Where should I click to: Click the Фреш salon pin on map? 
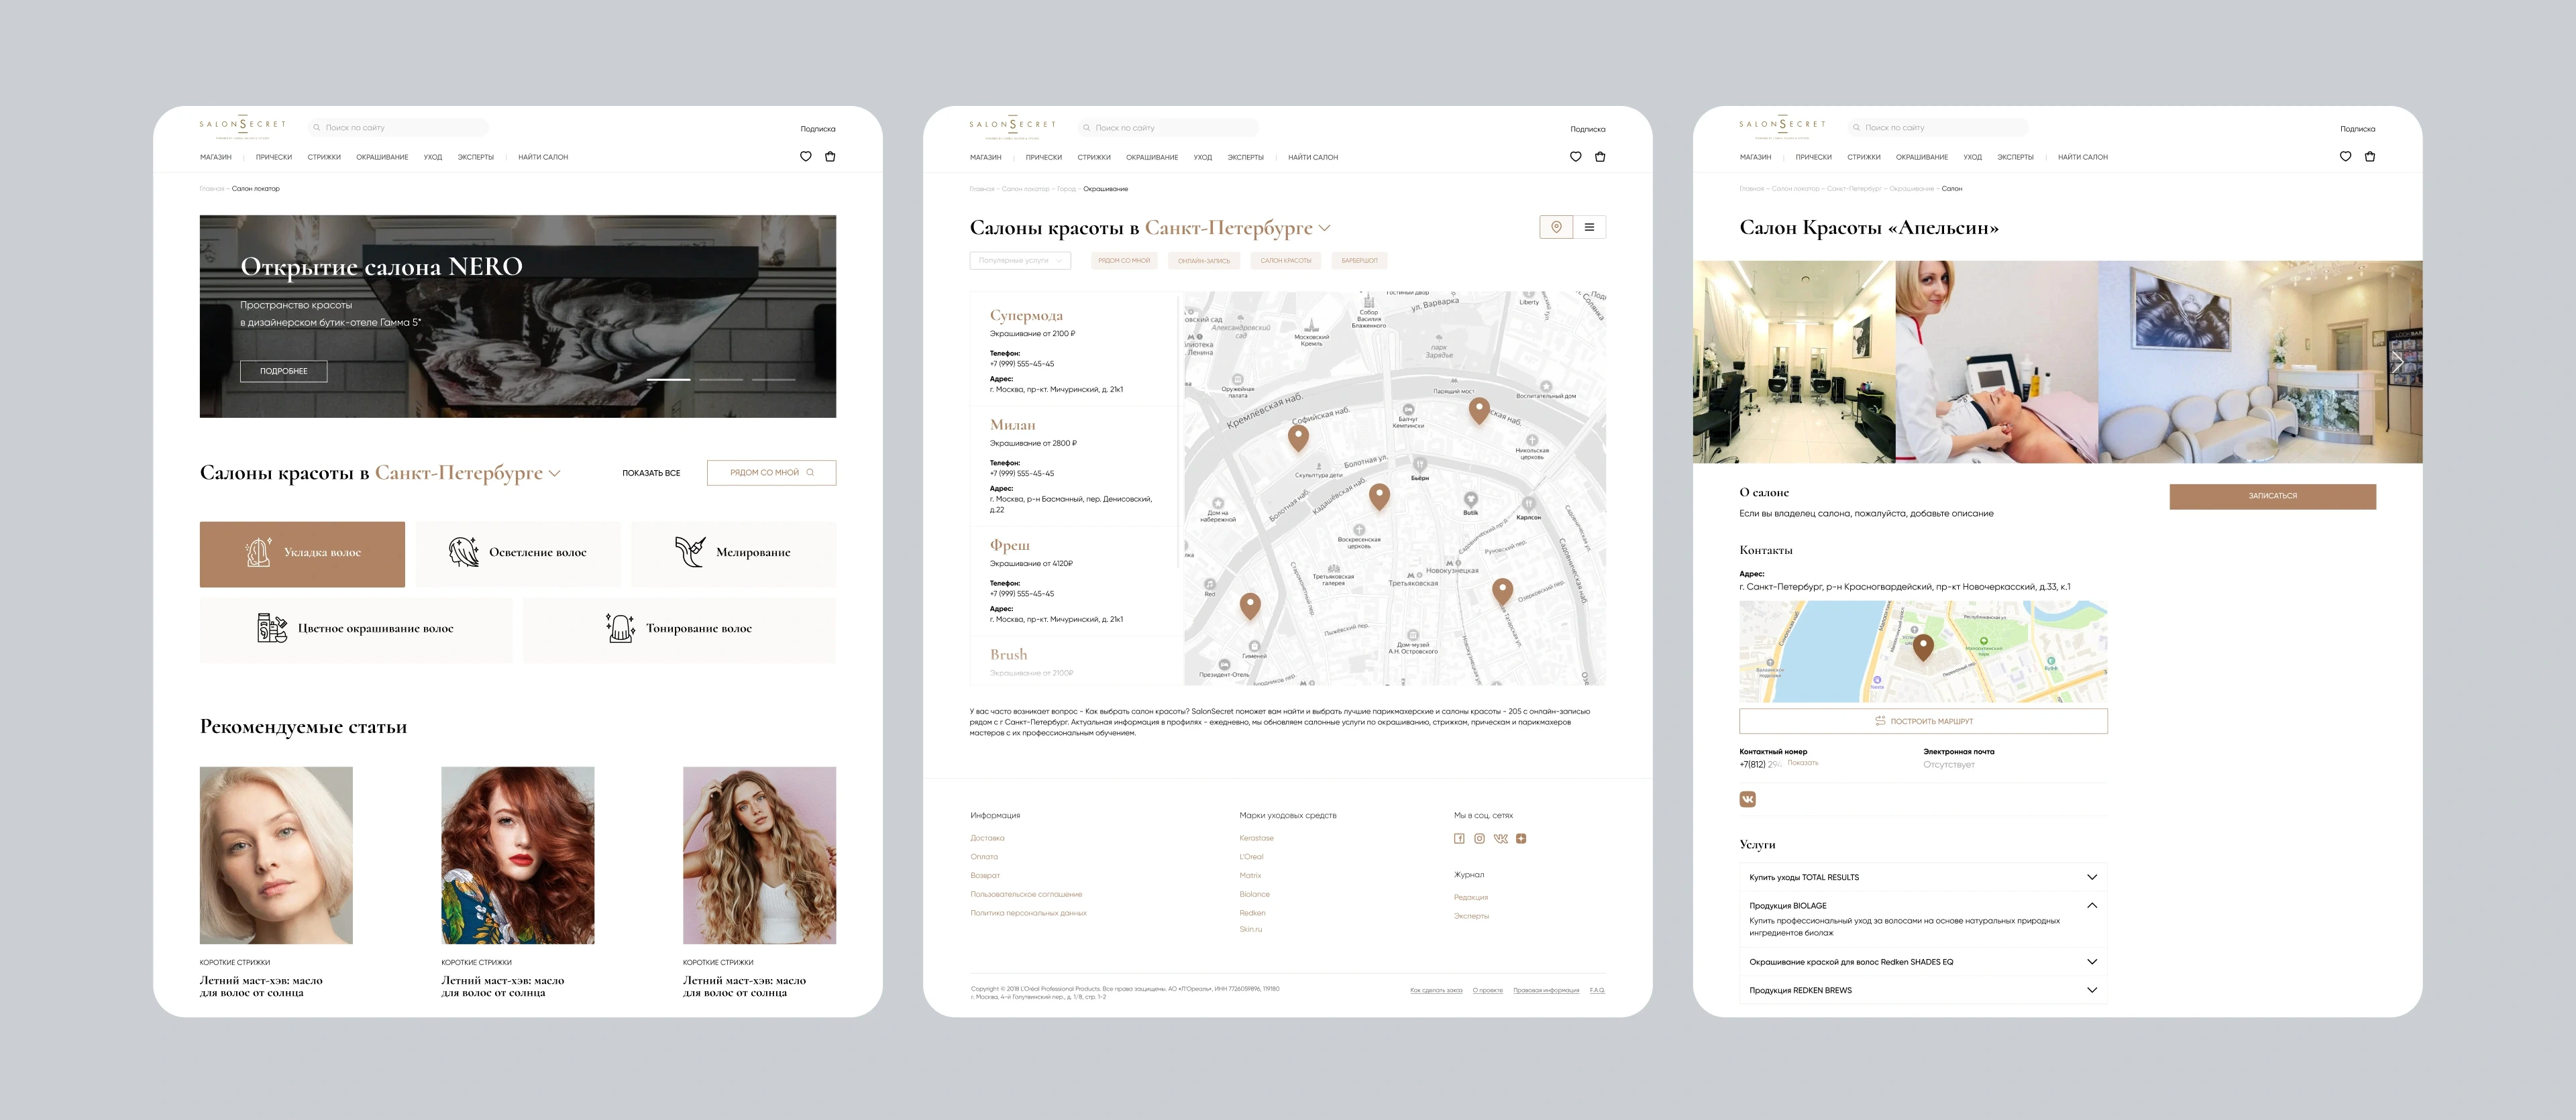[1379, 495]
